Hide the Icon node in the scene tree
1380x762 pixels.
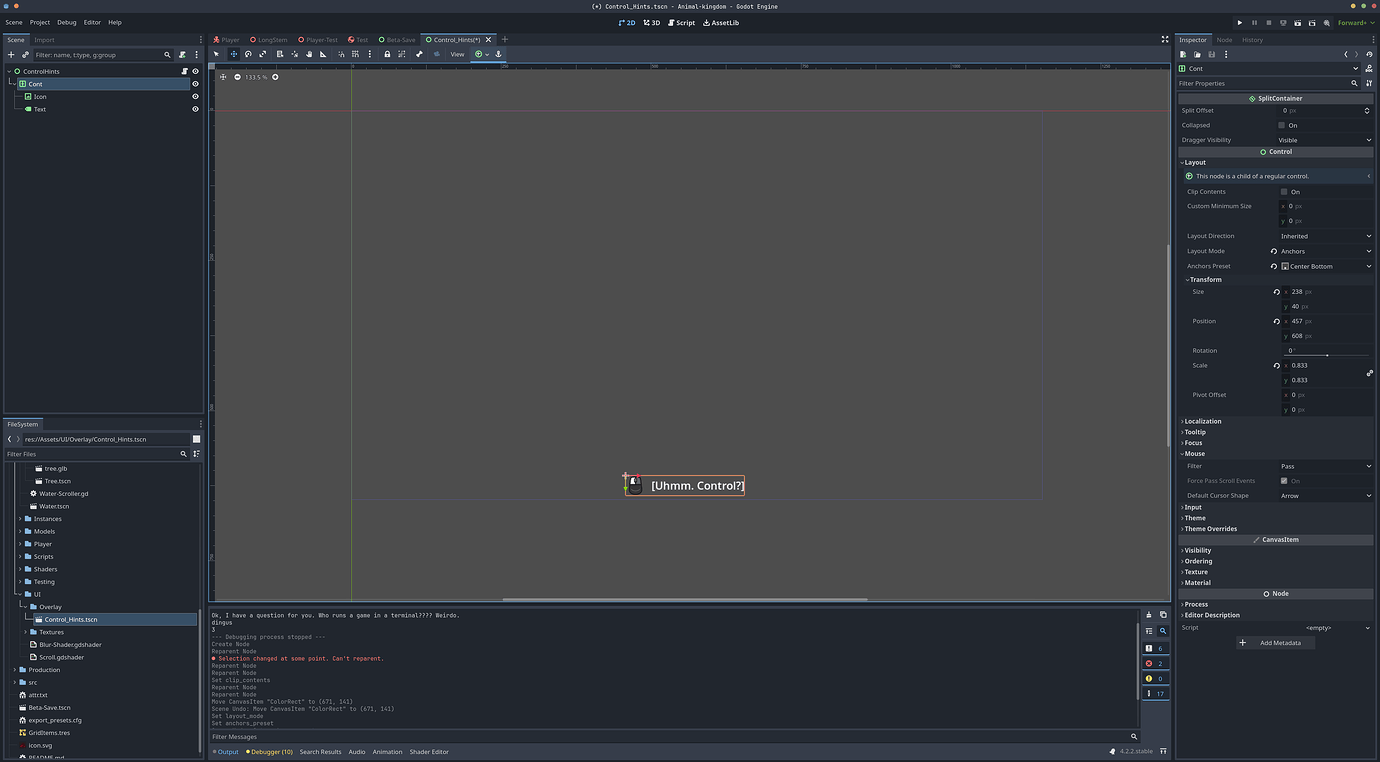point(195,96)
